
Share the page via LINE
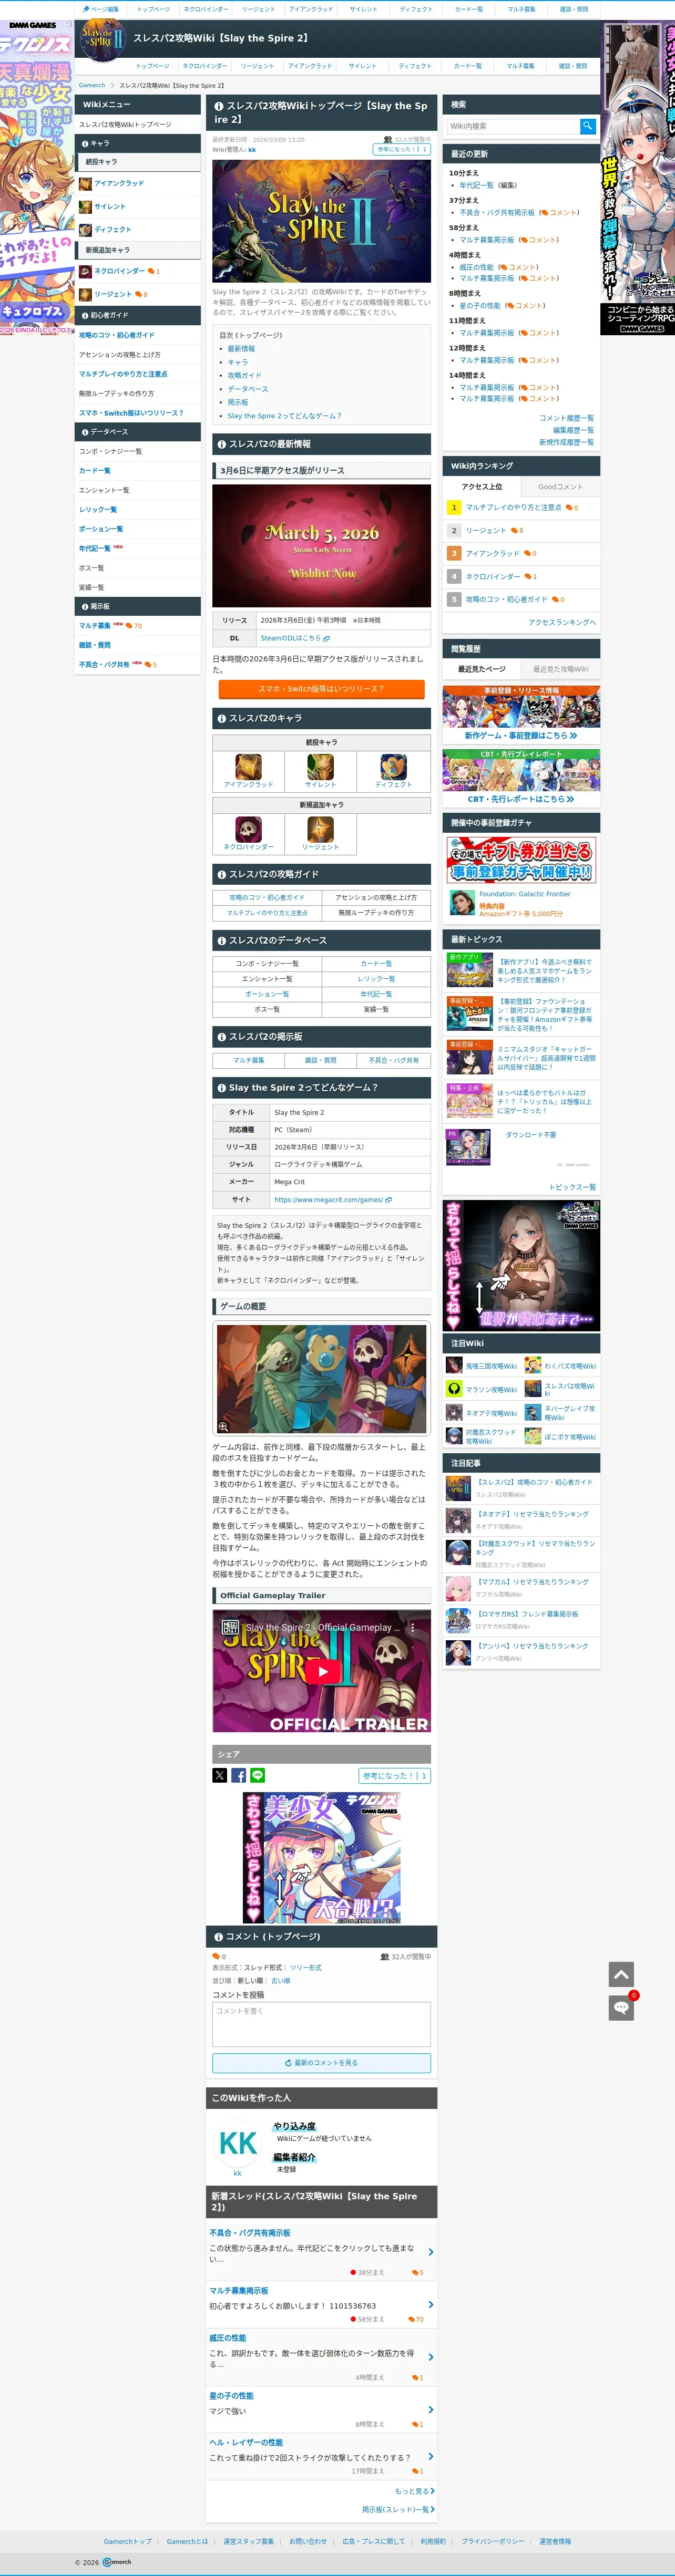point(258,1775)
